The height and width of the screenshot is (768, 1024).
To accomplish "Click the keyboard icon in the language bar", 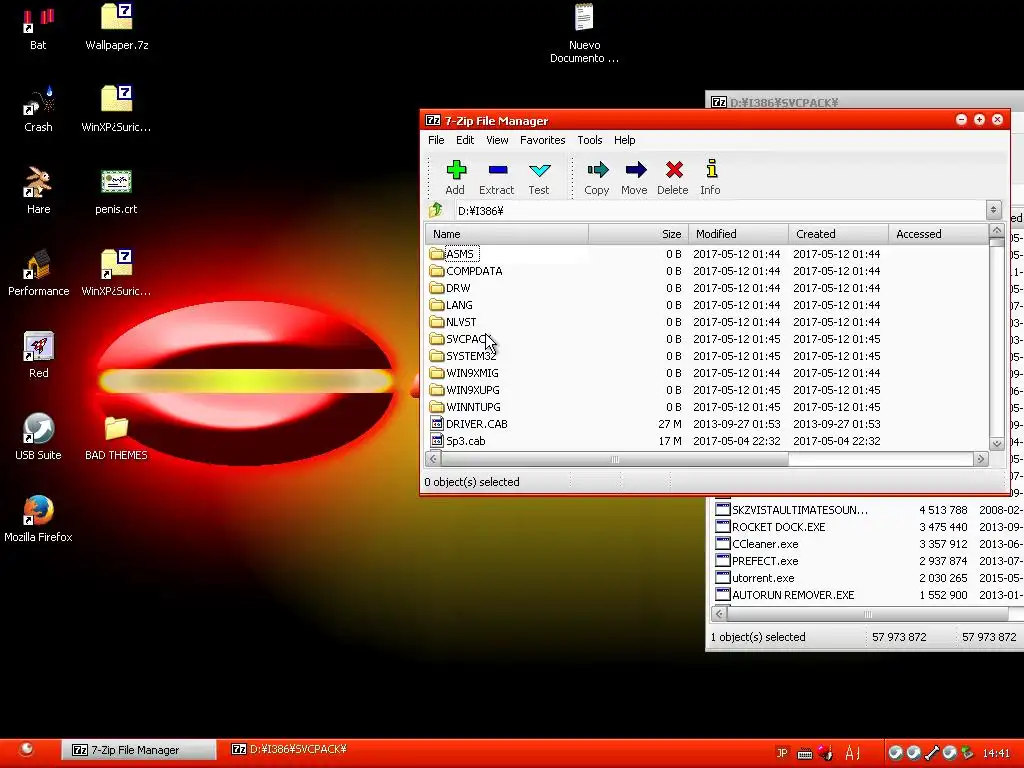I will (805, 754).
